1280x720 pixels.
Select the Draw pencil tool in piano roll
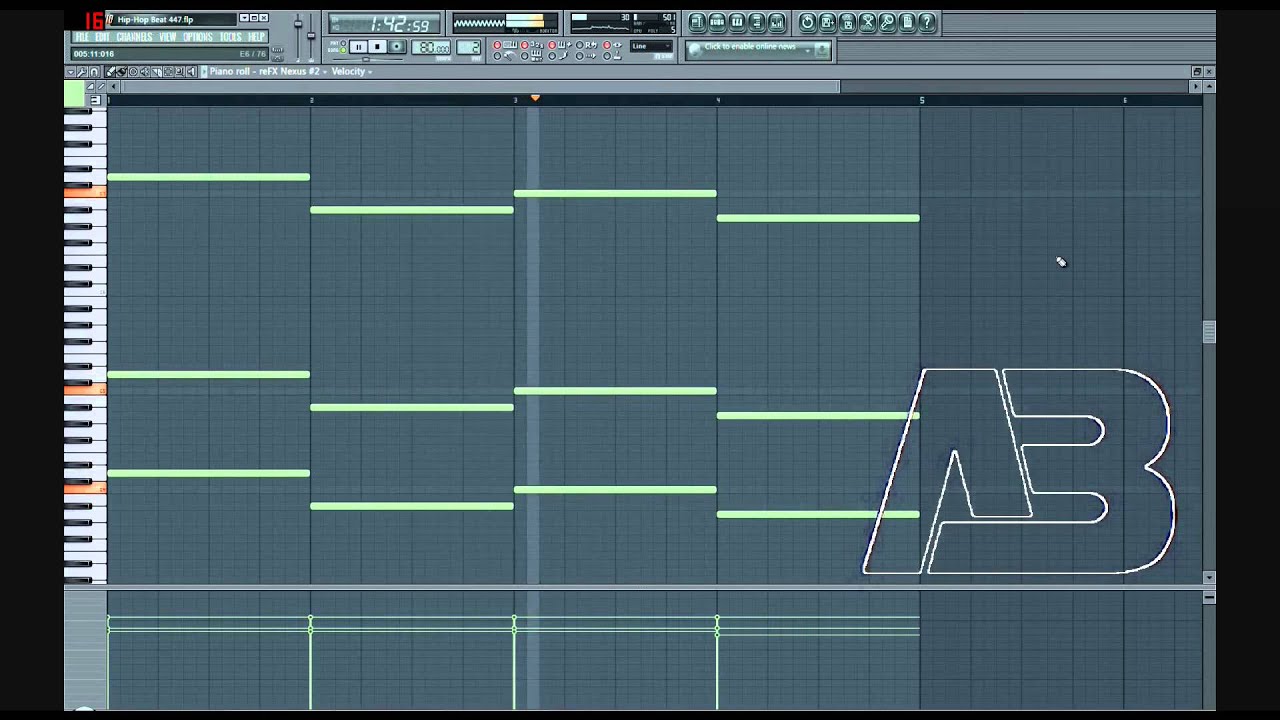110,72
